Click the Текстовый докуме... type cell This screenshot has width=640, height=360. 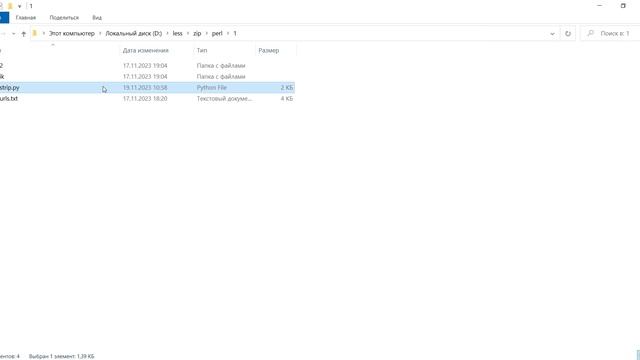pyautogui.click(x=224, y=98)
